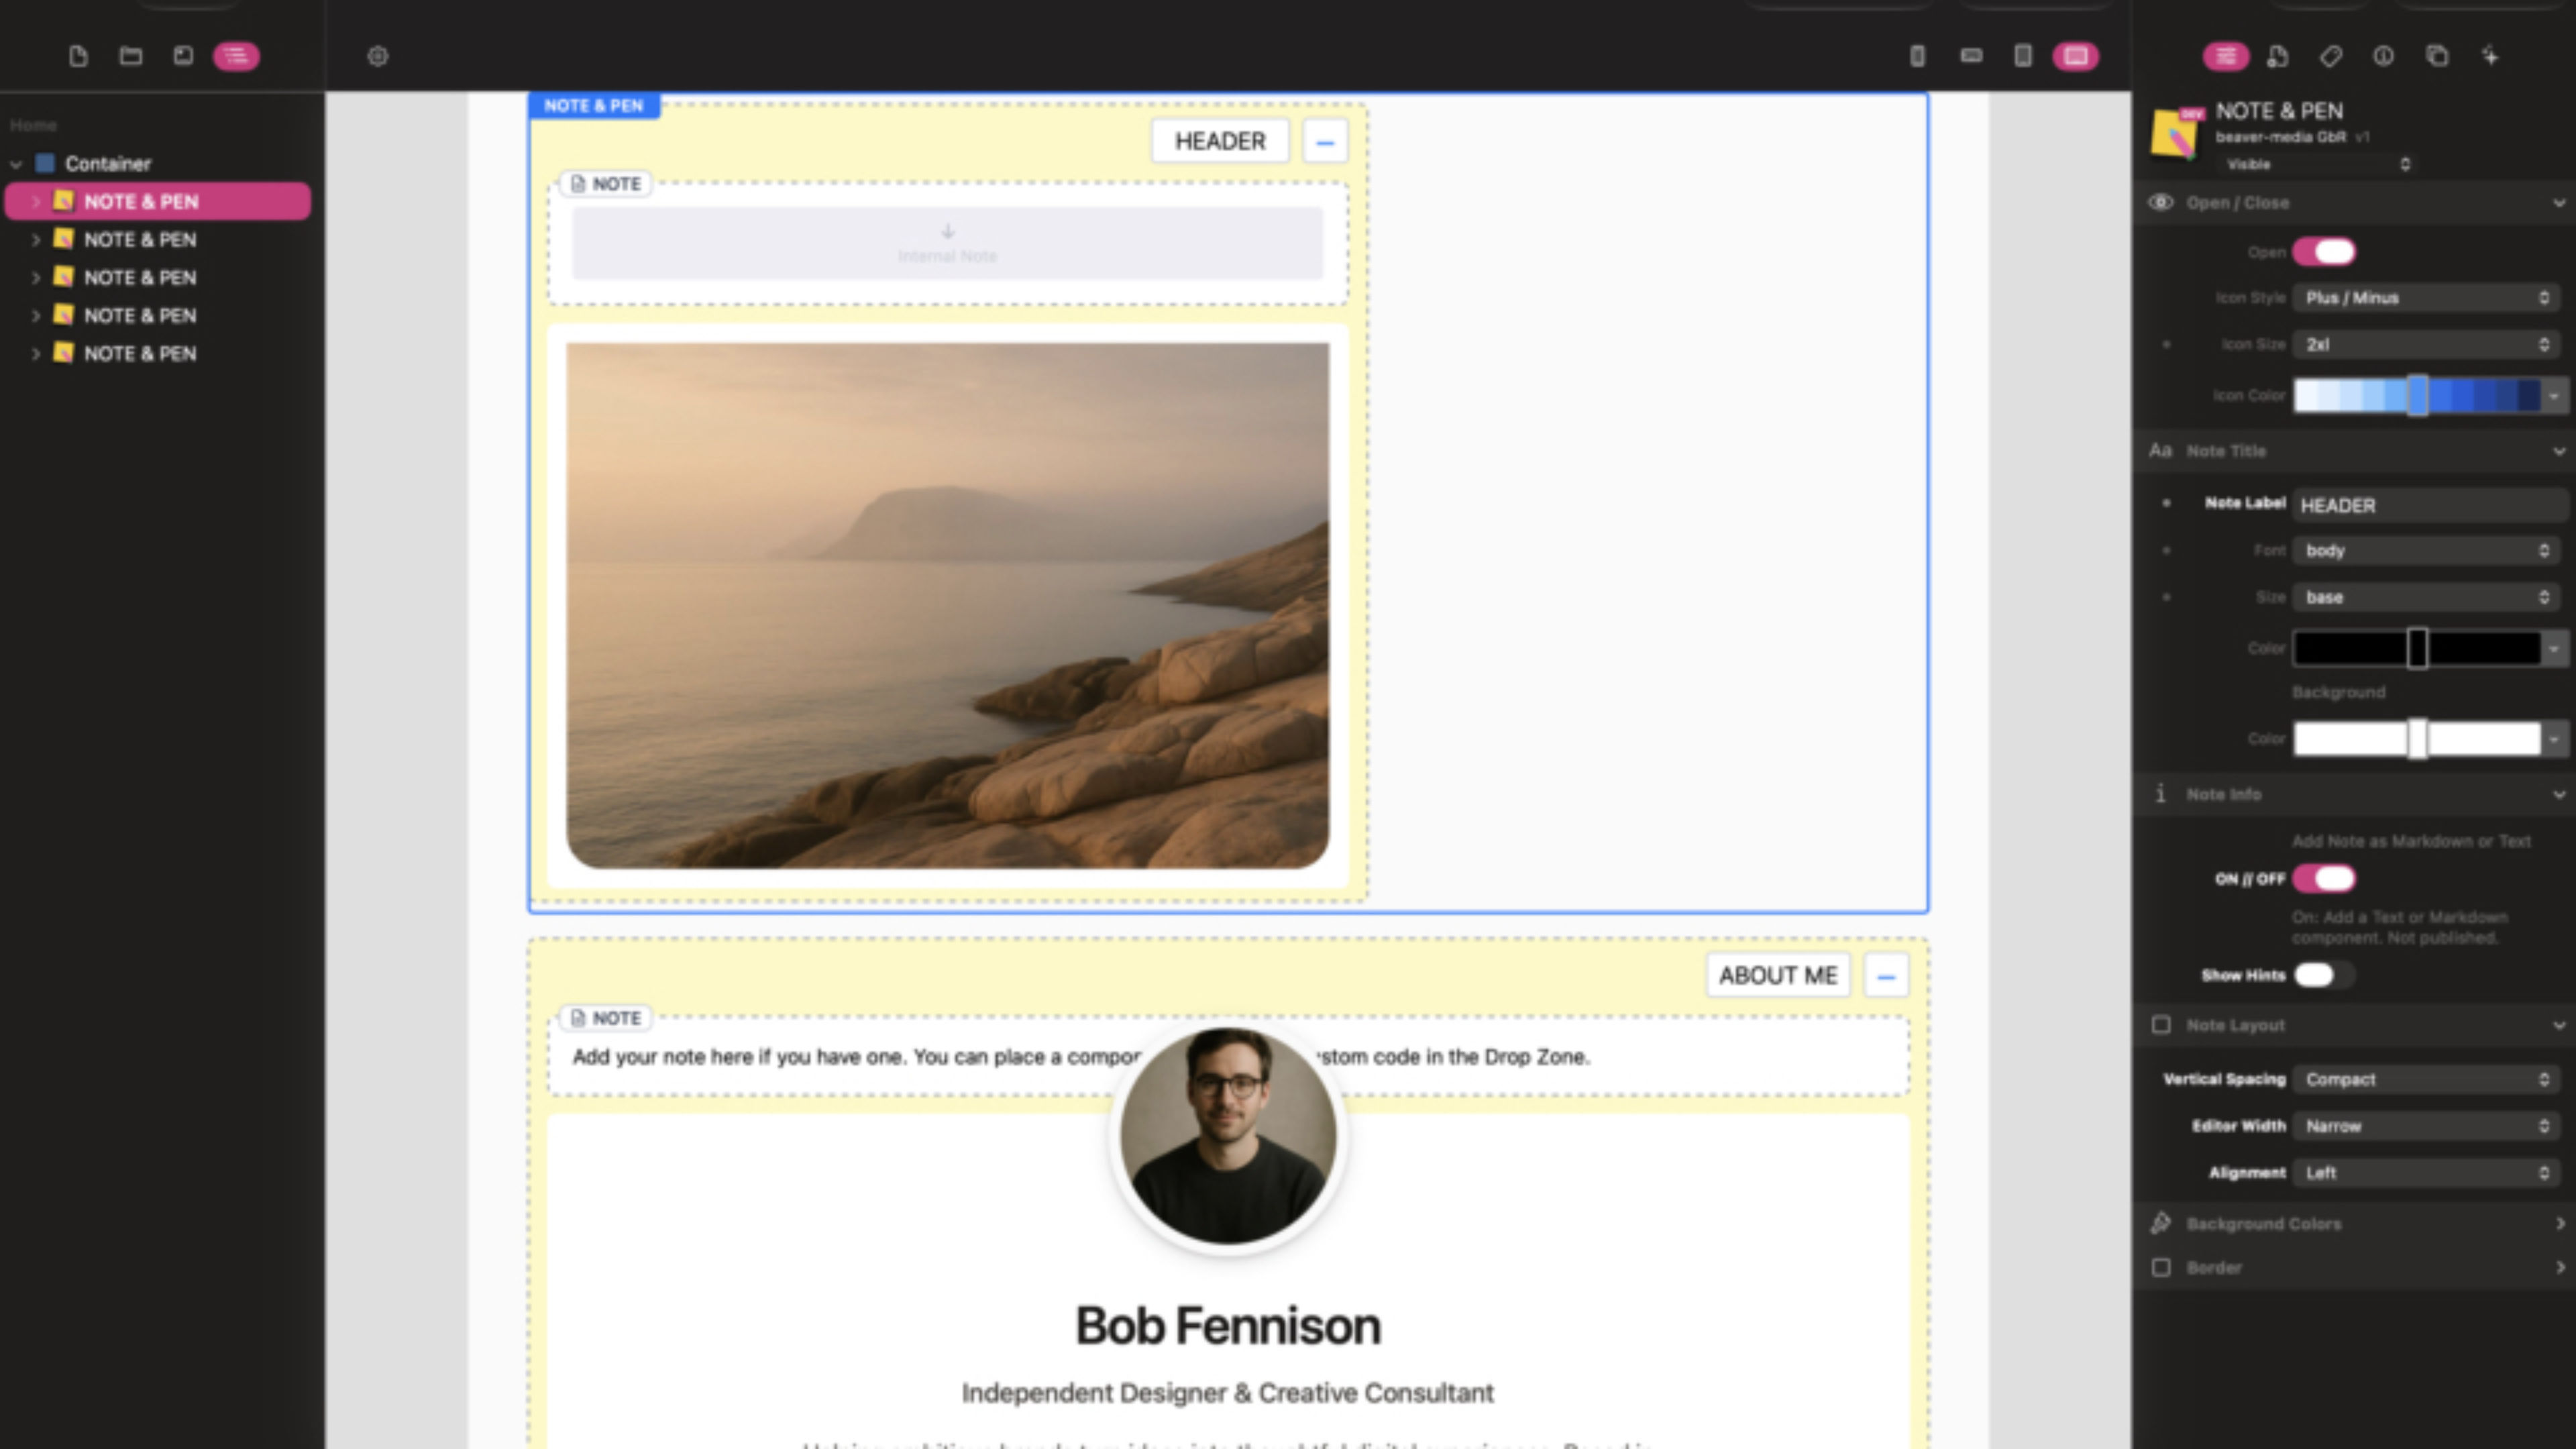Open the sparkle AI icon
2576x1449 pixels.
(2490, 56)
